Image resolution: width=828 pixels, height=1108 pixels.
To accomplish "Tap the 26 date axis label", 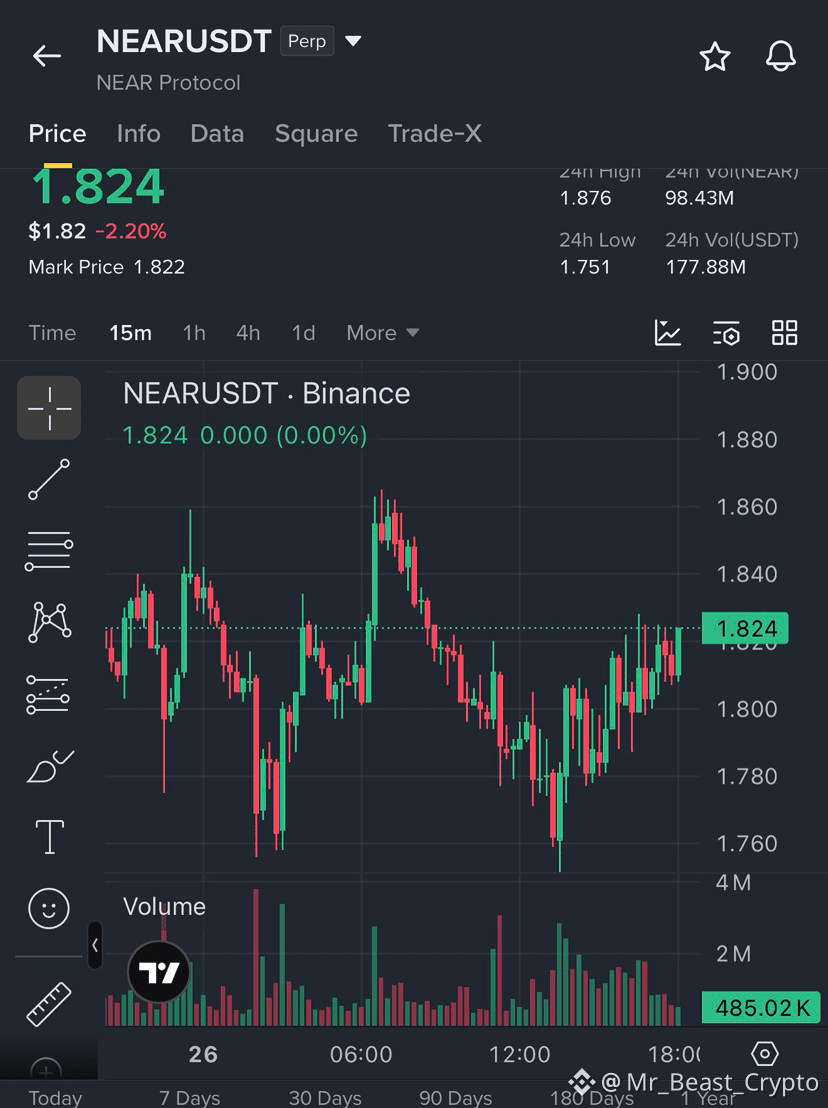I will pyautogui.click(x=203, y=1054).
